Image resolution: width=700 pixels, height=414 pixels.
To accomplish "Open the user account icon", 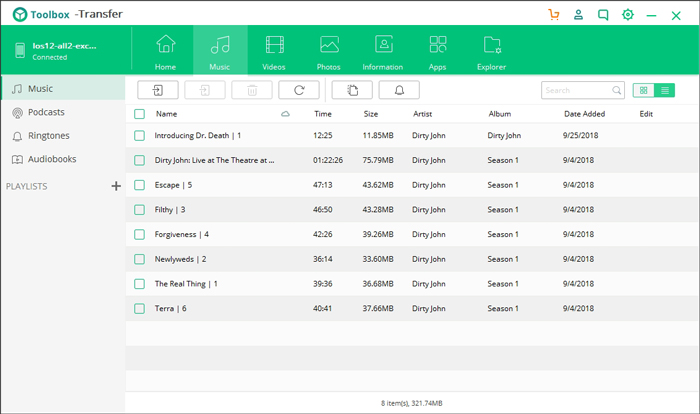I will point(579,15).
